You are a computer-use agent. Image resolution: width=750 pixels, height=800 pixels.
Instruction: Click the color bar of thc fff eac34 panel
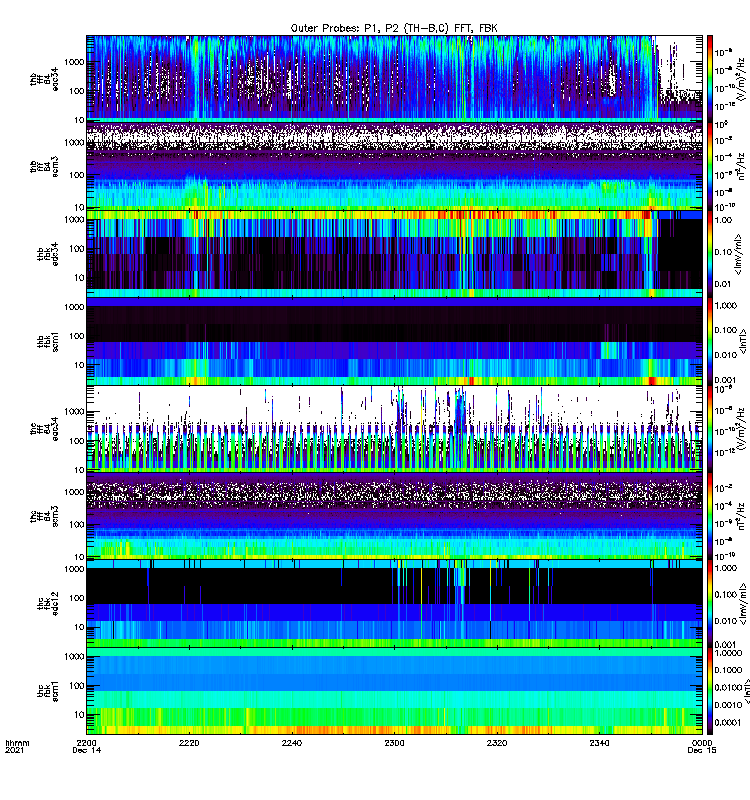(710, 429)
